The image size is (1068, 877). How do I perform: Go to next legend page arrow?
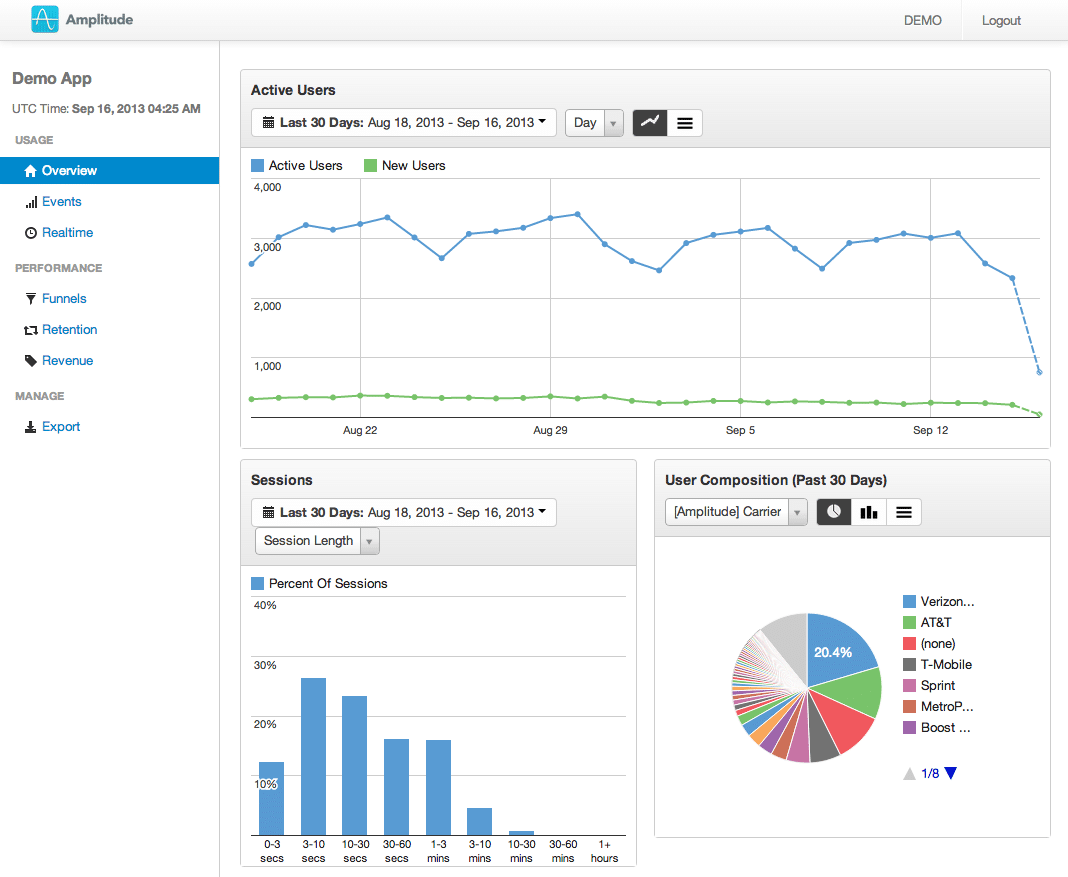[951, 773]
